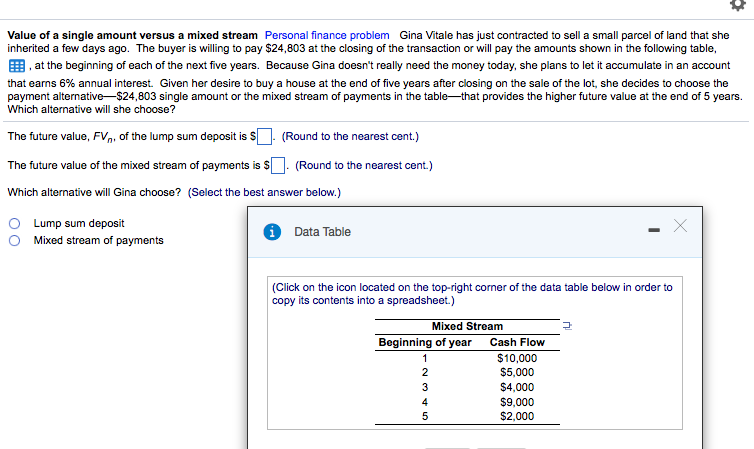This screenshot has height=449, width=754.
Task: Click the Mixed Stream table title
Action: (x=467, y=326)
